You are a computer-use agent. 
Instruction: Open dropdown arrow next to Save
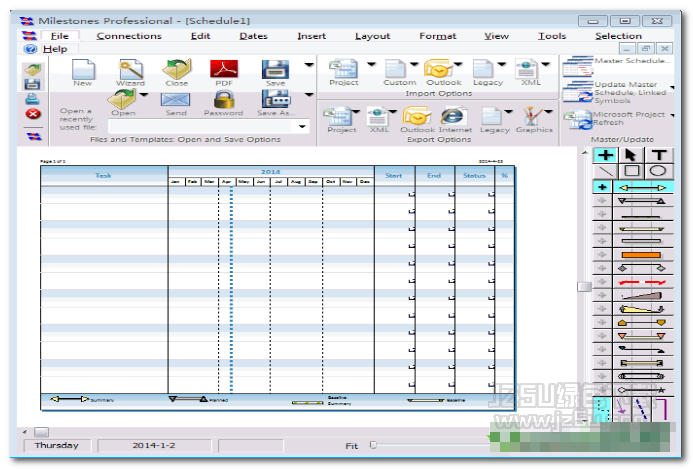(x=309, y=65)
